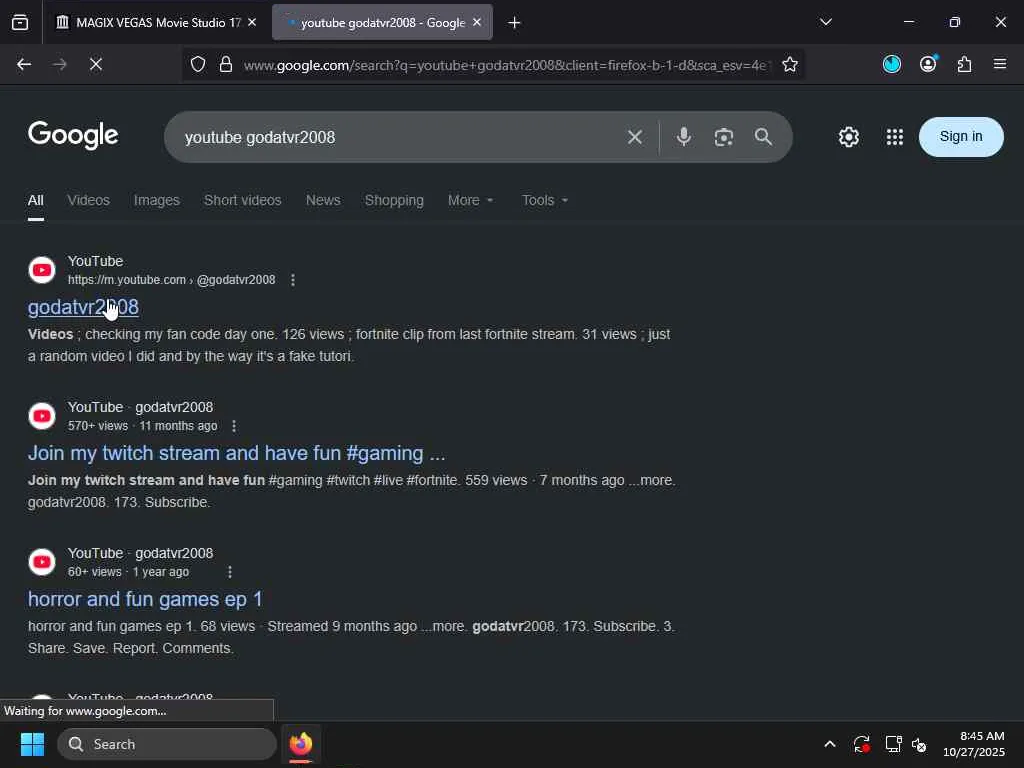Open the display network tray icon
Image resolution: width=1024 pixels, height=768 pixels.
[x=893, y=744]
